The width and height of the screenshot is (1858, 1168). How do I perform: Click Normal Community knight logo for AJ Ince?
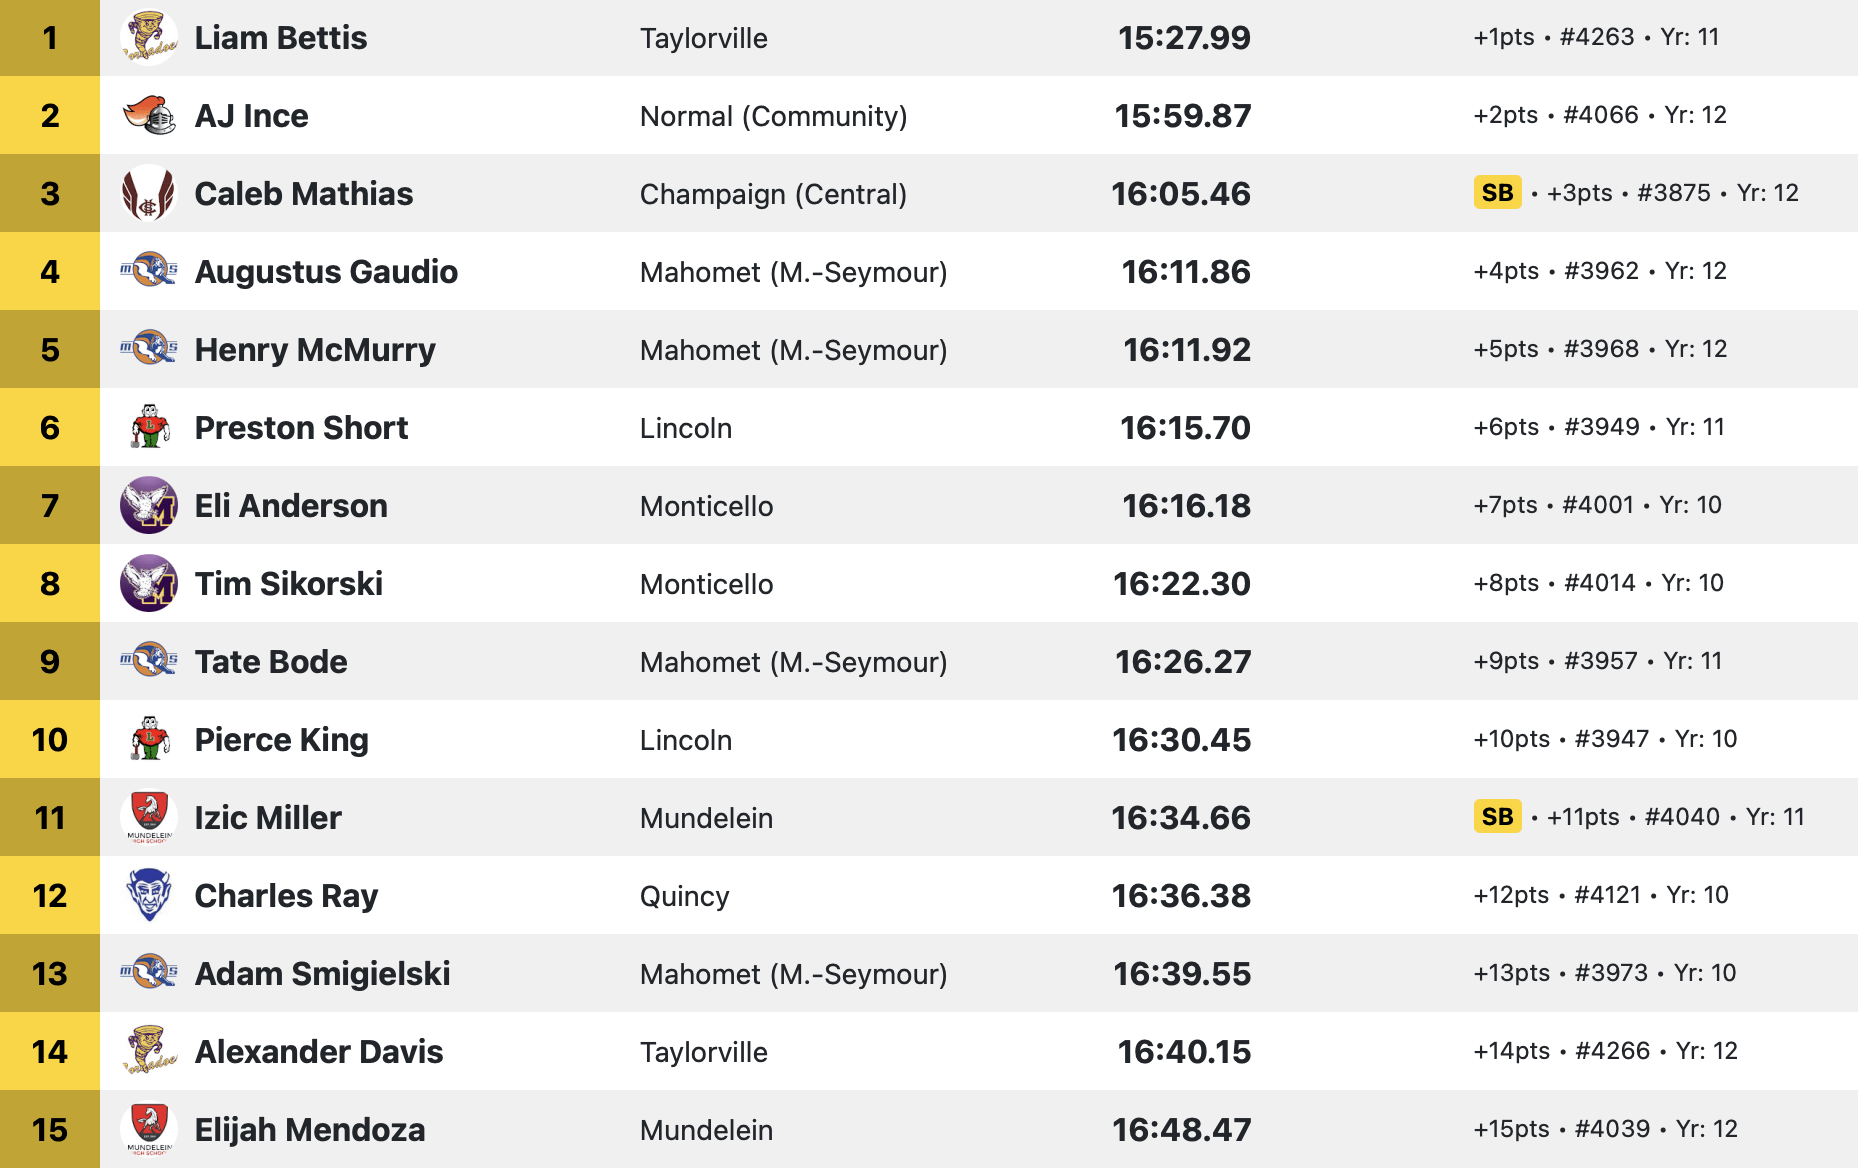[149, 116]
